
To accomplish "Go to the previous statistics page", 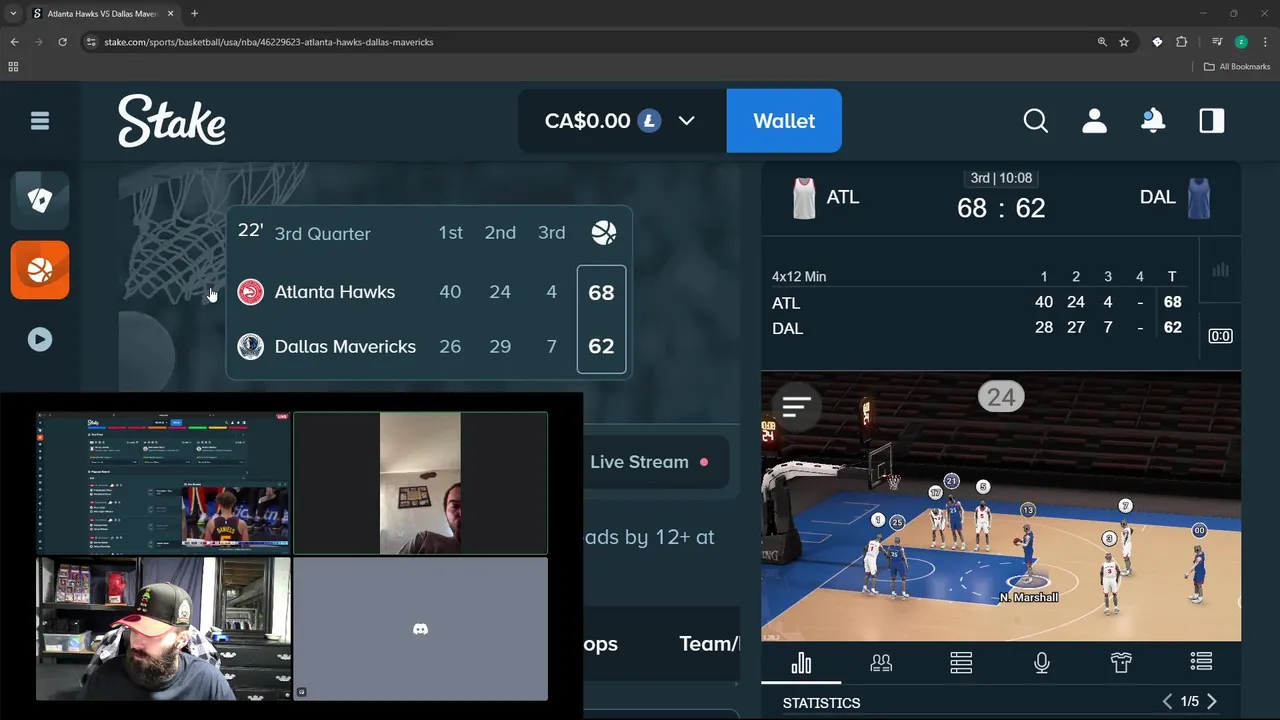I will click(x=1167, y=702).
